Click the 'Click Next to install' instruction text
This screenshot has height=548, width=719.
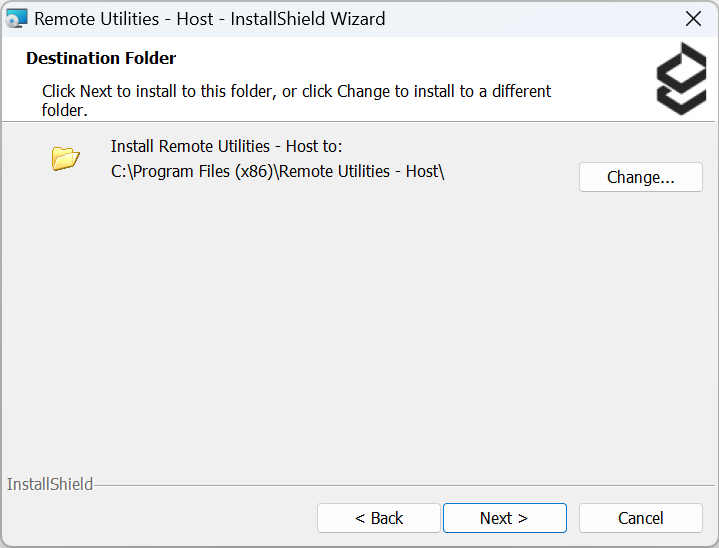[296, 91]
